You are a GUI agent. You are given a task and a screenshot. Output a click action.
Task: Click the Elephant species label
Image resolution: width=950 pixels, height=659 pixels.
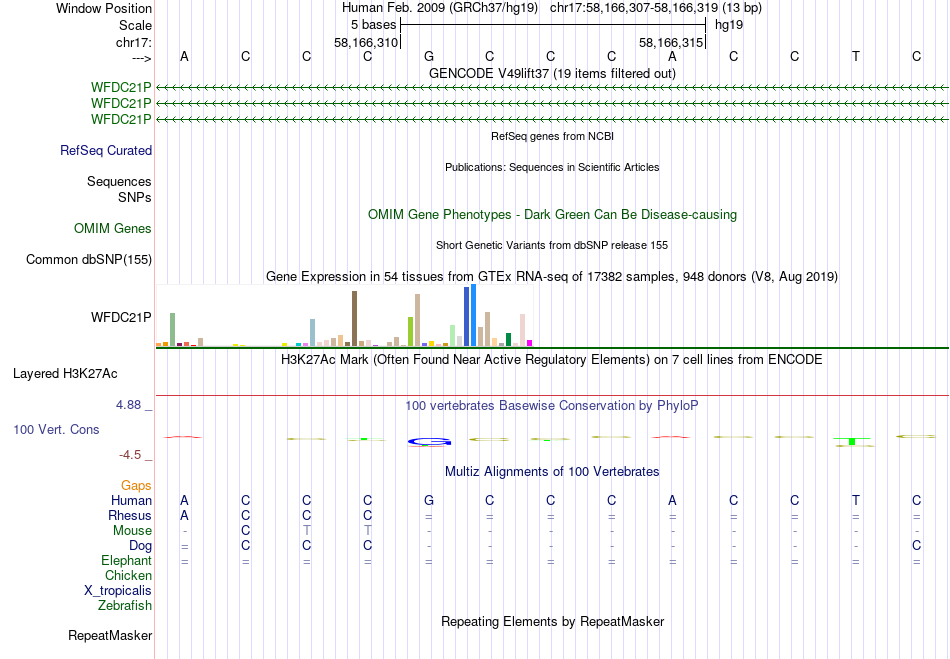click(x=127, y=560)
